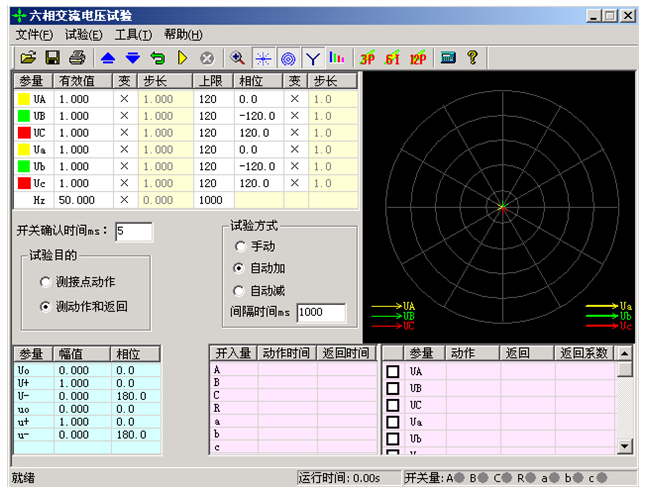Click the open file folder icon
The height and width of the screenshot is (494, 648).
[29, 58]
